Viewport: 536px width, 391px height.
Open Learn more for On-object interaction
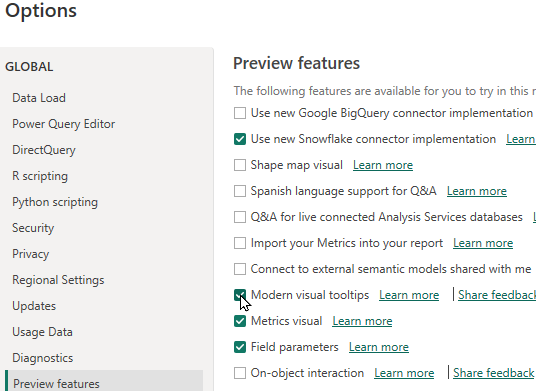pos(404,373)
